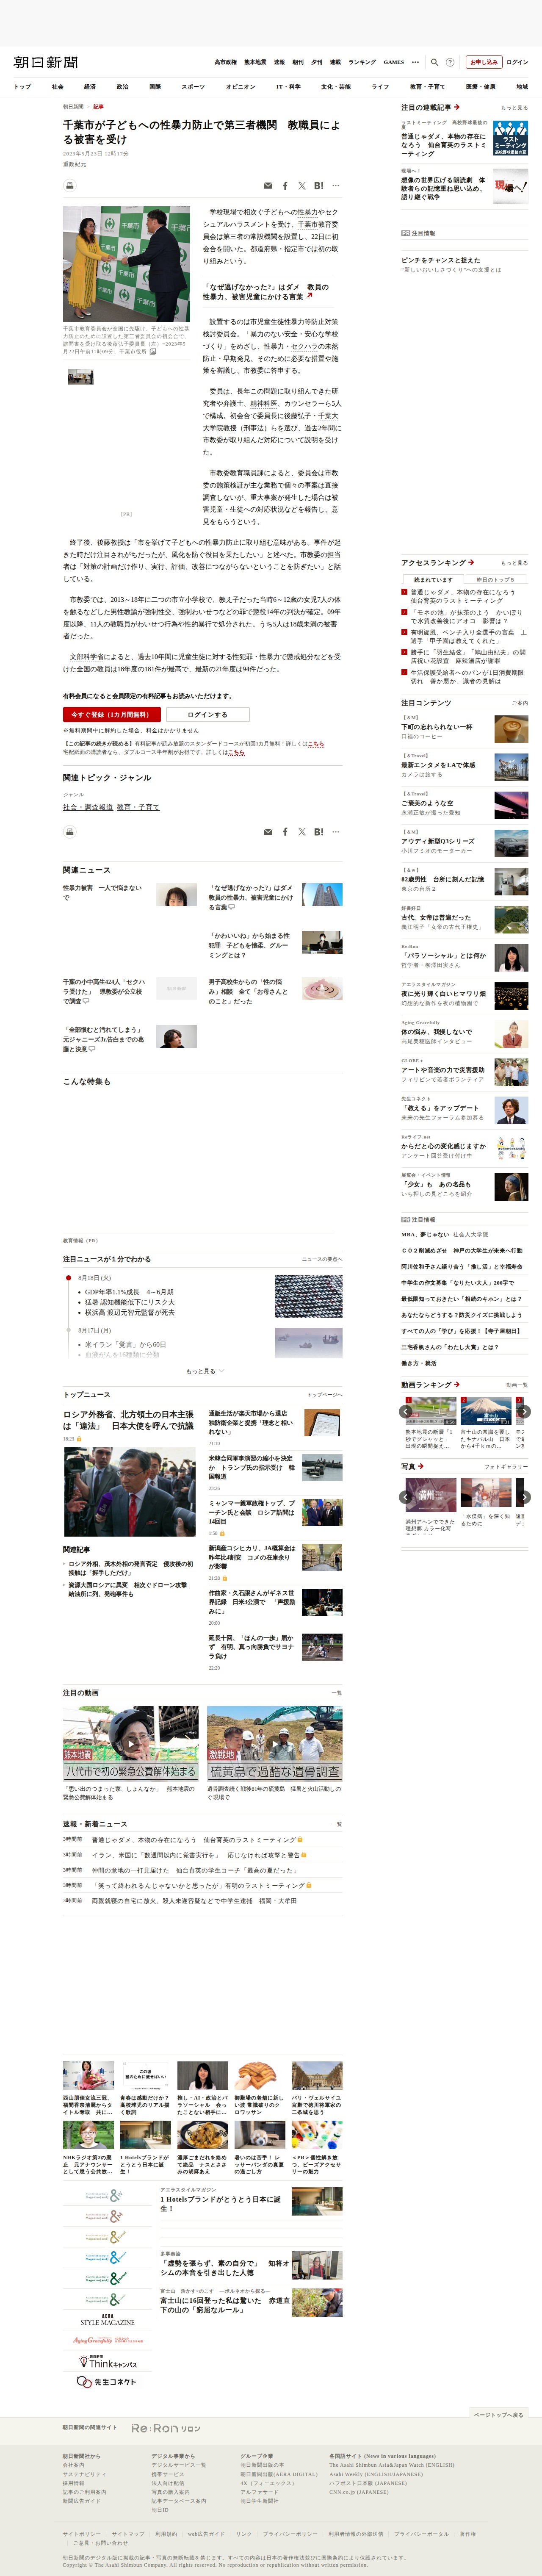Open the 社会 section menu
Screen dimensions: 542x2576
tap(58, 87)
